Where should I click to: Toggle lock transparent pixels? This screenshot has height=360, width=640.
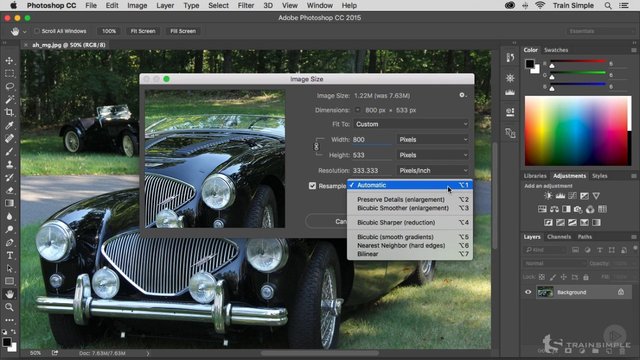coord(542,277)
